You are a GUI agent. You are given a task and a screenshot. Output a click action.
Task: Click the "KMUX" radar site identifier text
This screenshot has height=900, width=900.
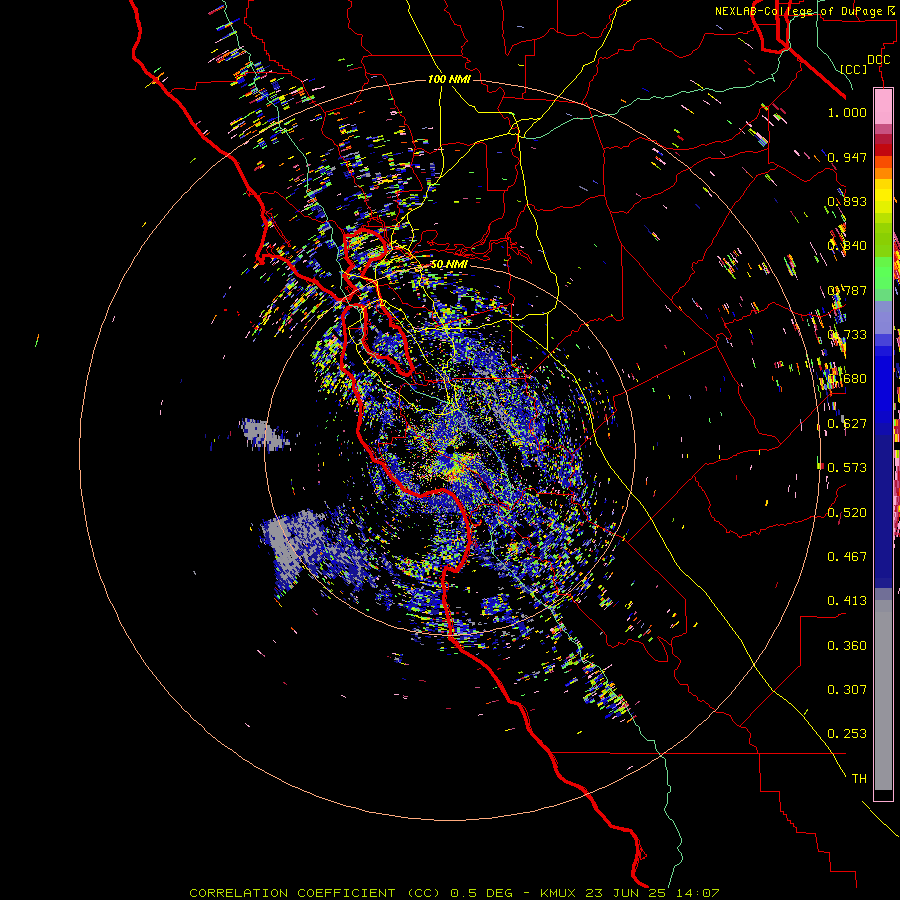[x=560, y=893]
